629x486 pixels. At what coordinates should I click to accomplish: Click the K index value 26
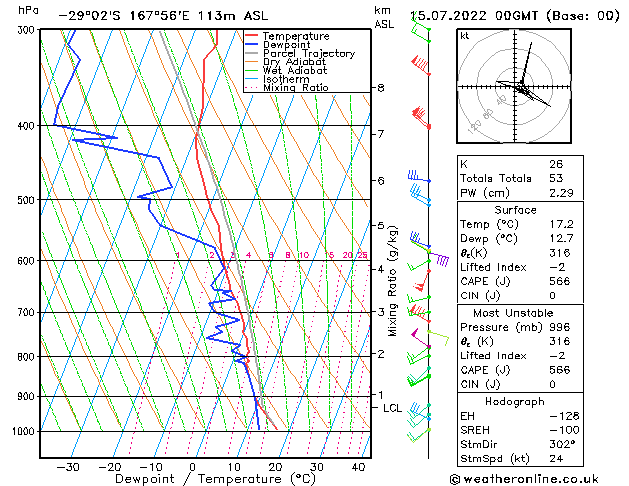(x=556, y=164)
